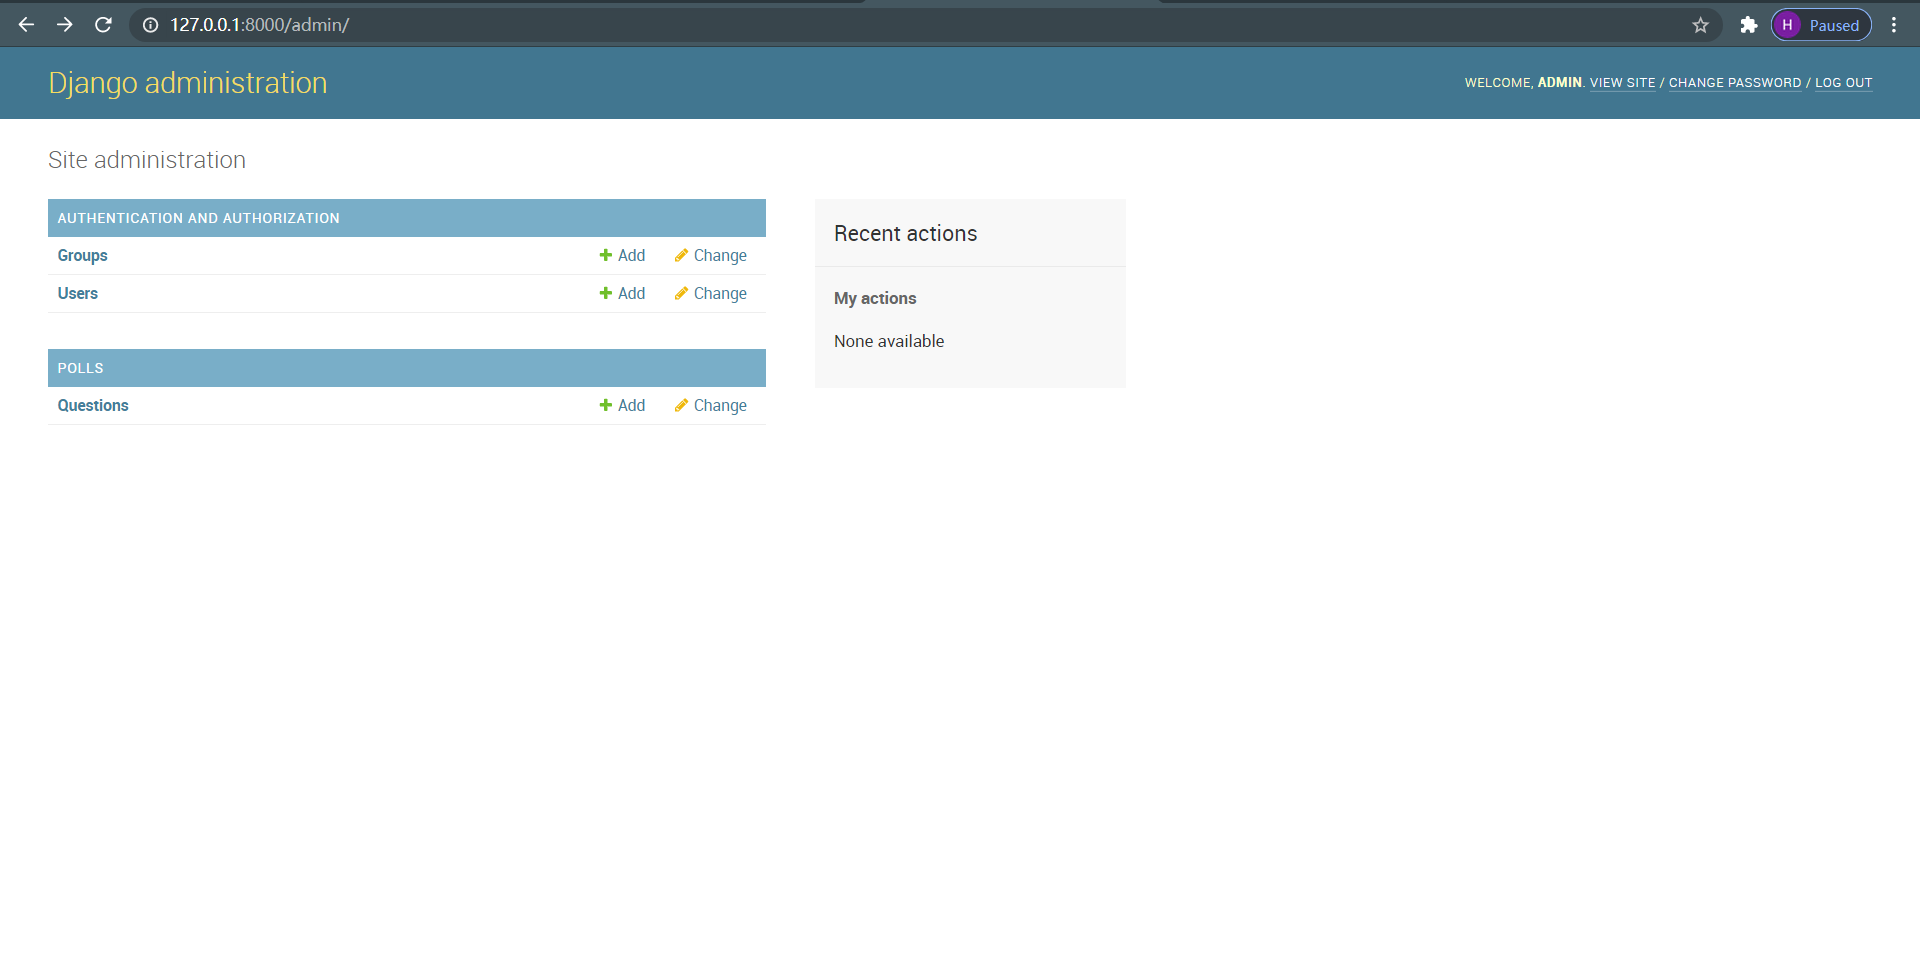Open the Chrome three-dot menu

(1894, 25)
